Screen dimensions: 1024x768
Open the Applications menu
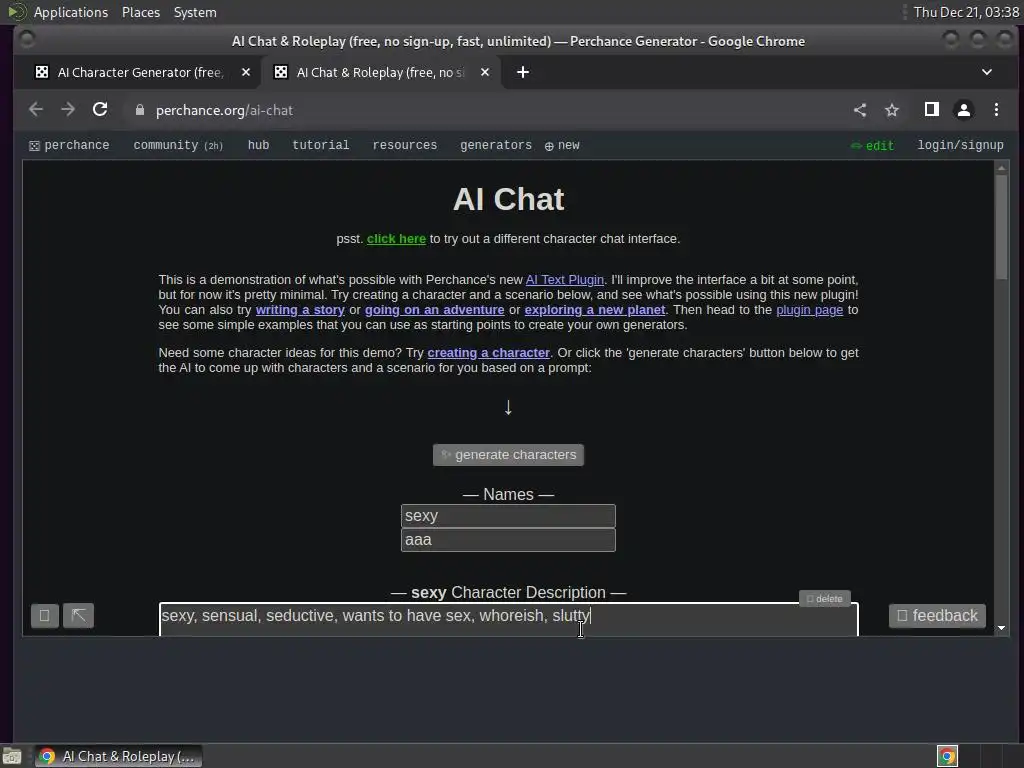click(71, 12)
